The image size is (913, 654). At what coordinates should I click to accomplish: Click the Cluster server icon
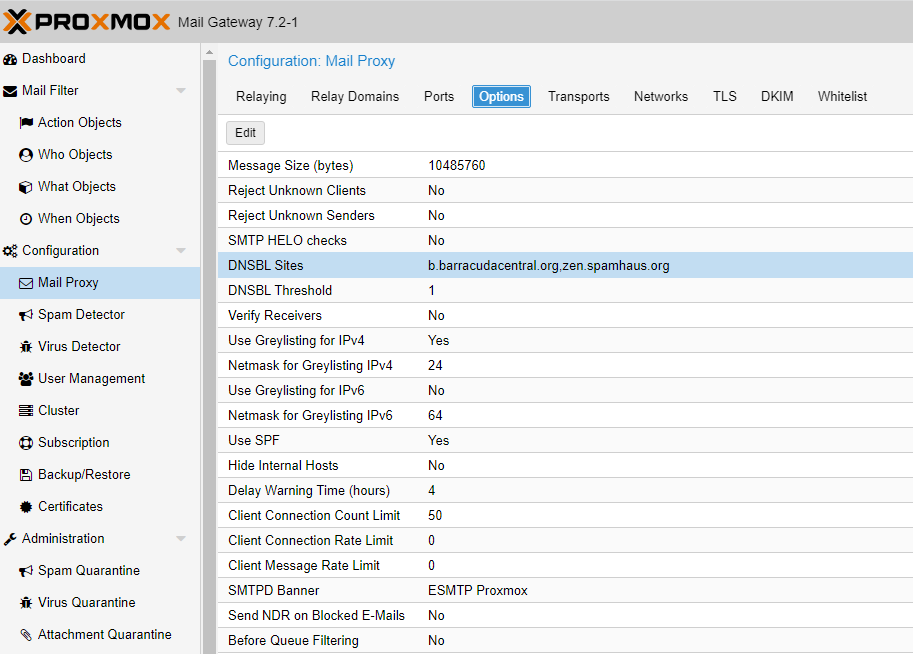coord(26,411)
